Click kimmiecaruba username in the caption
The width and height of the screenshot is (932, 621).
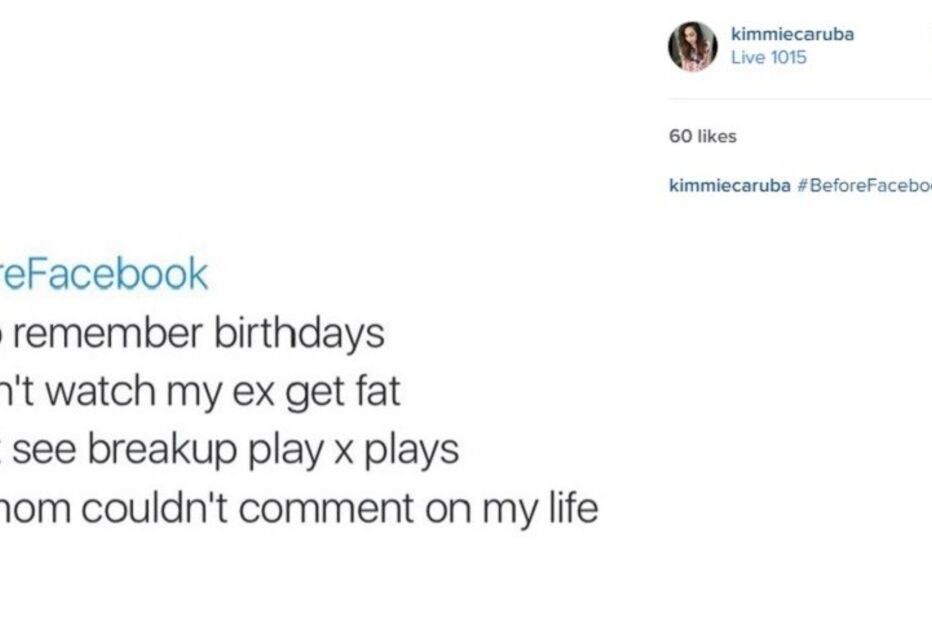pos(729,186)
